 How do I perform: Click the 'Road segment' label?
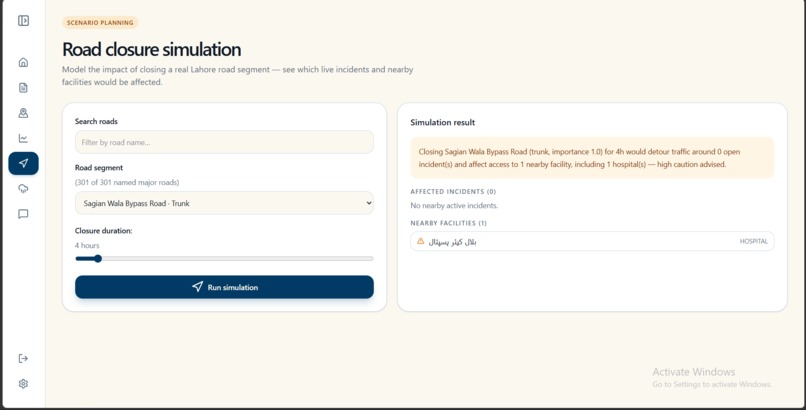(99, 167)
